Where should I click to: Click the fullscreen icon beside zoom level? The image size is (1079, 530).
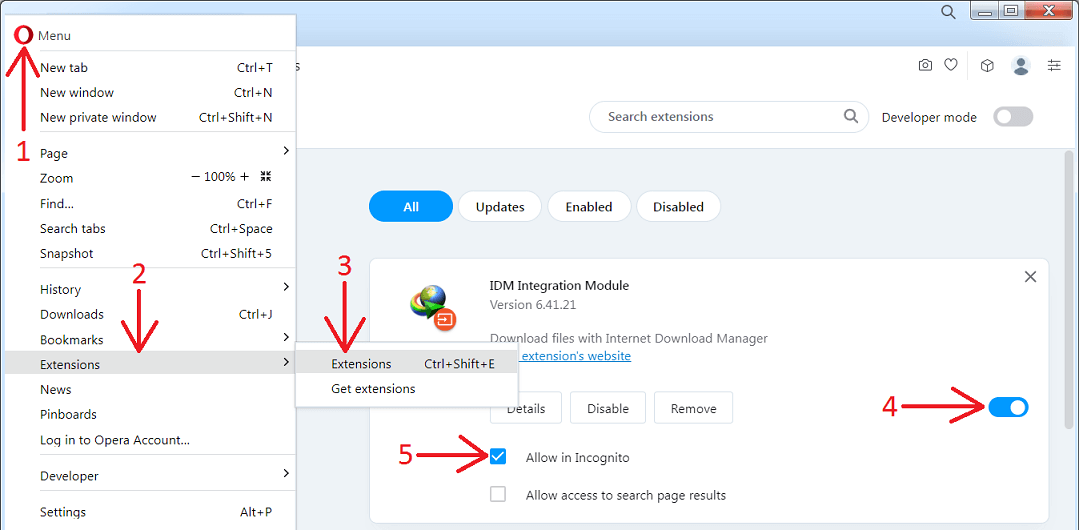(x=266, y=177)
